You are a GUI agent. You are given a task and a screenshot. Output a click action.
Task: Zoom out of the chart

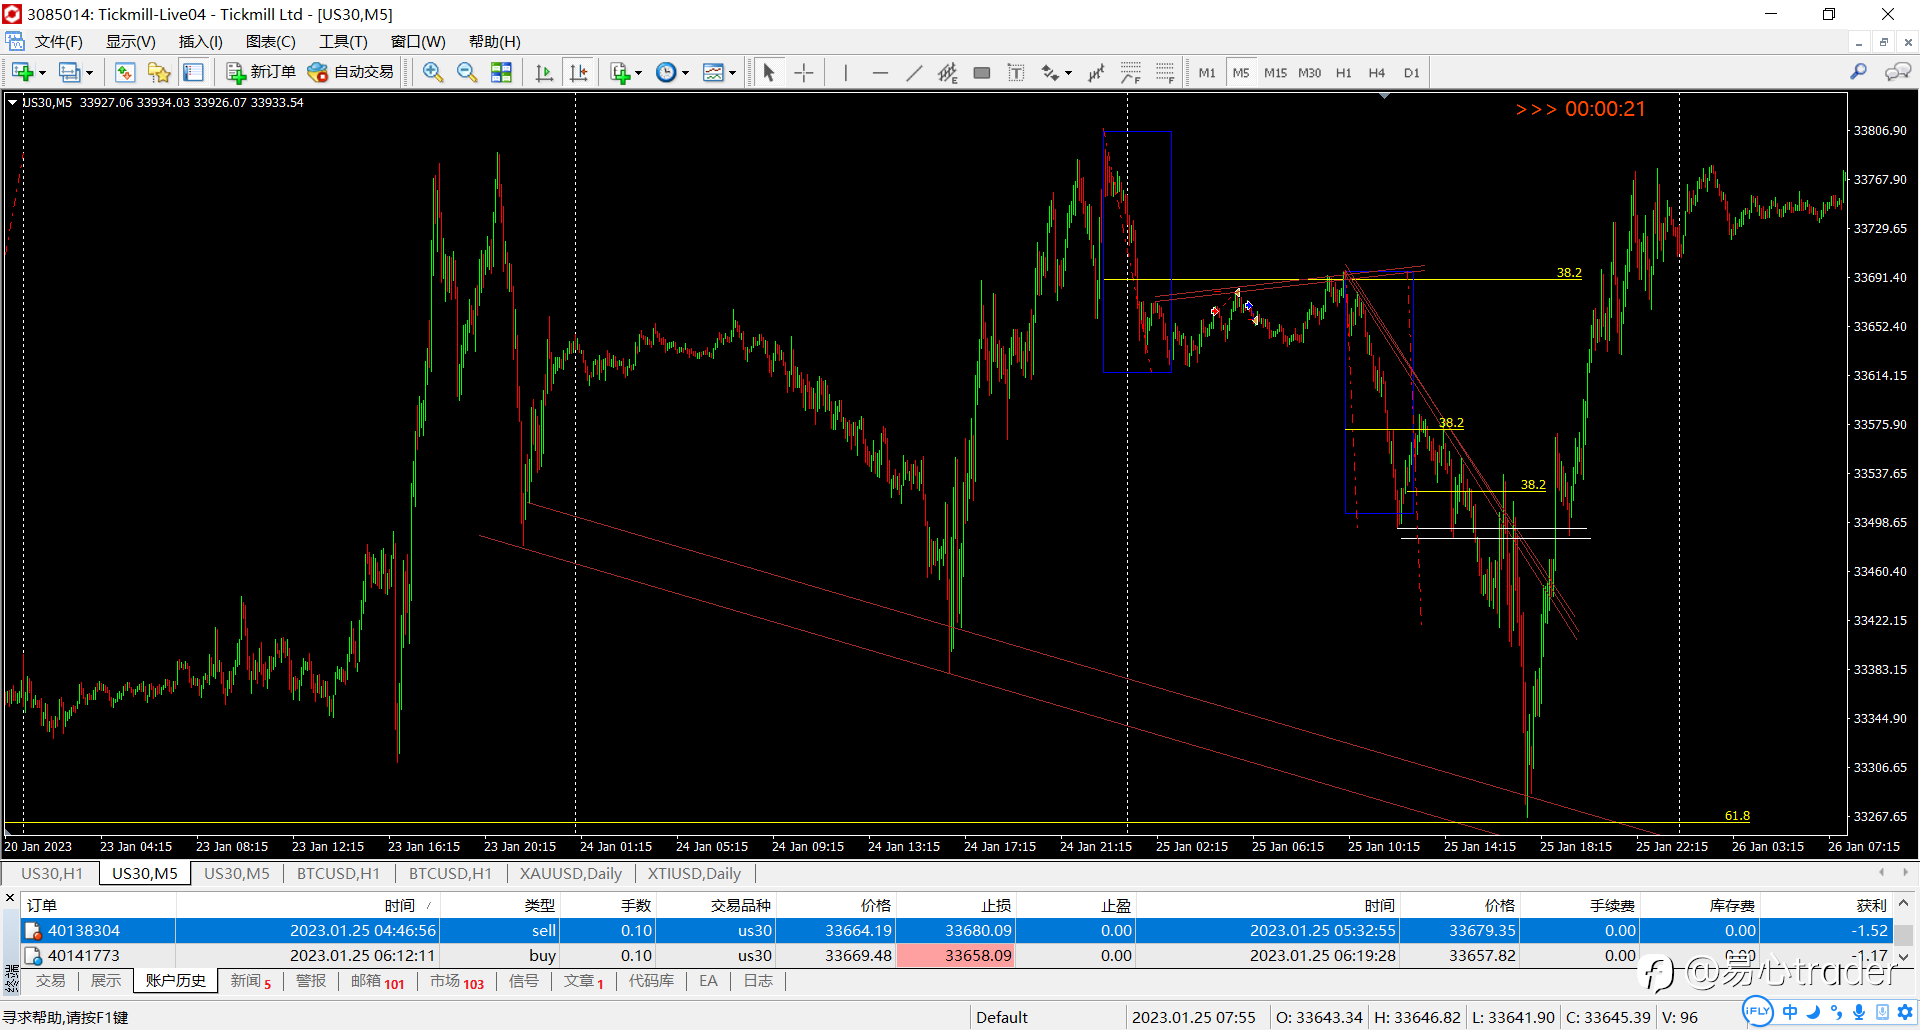pos(467,72)
